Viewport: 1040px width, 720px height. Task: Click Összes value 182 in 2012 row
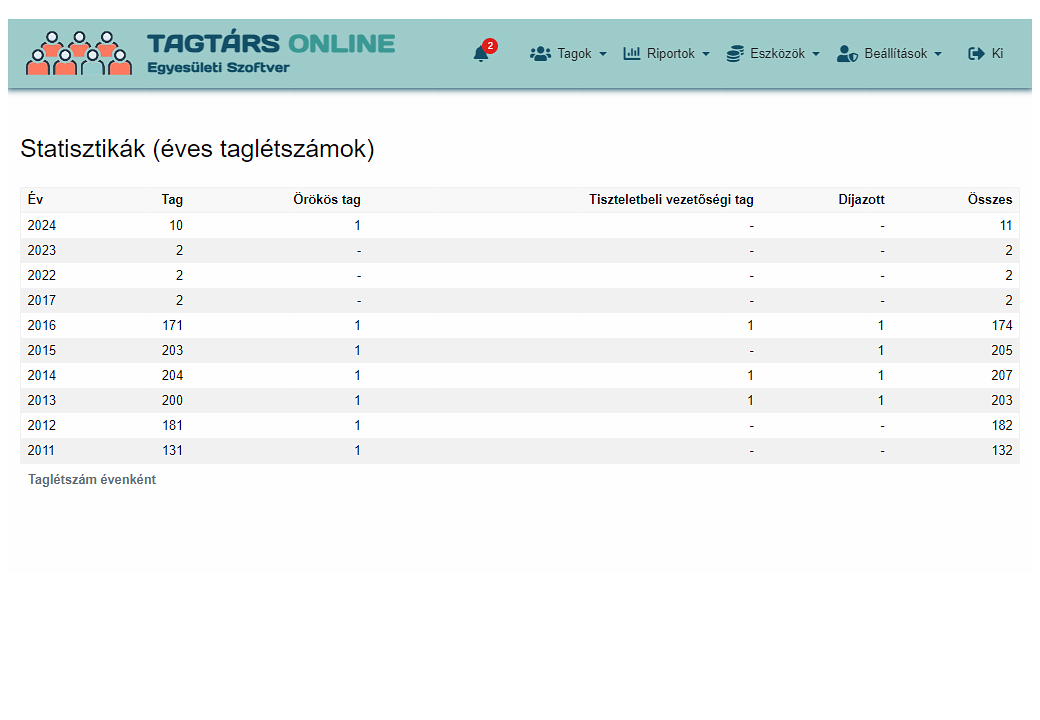1002,426
